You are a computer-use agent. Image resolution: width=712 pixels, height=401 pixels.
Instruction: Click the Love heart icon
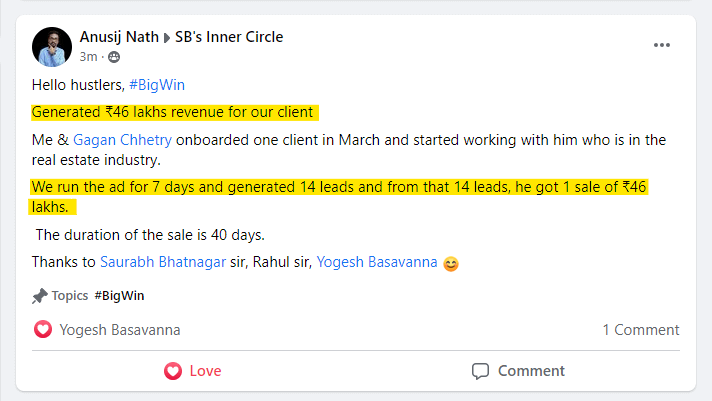click(173, 371)
